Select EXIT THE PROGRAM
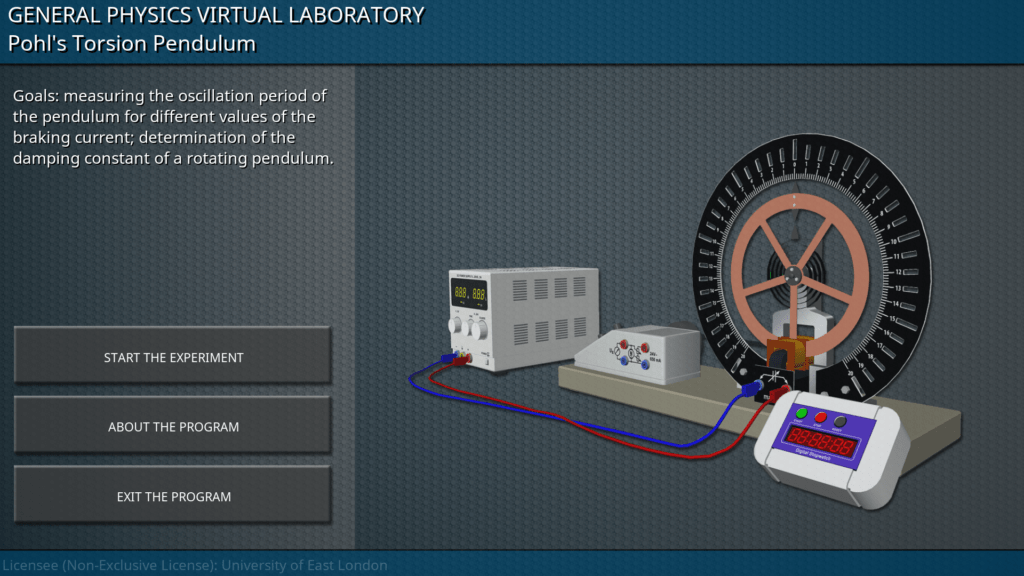 tap(173, 497)
